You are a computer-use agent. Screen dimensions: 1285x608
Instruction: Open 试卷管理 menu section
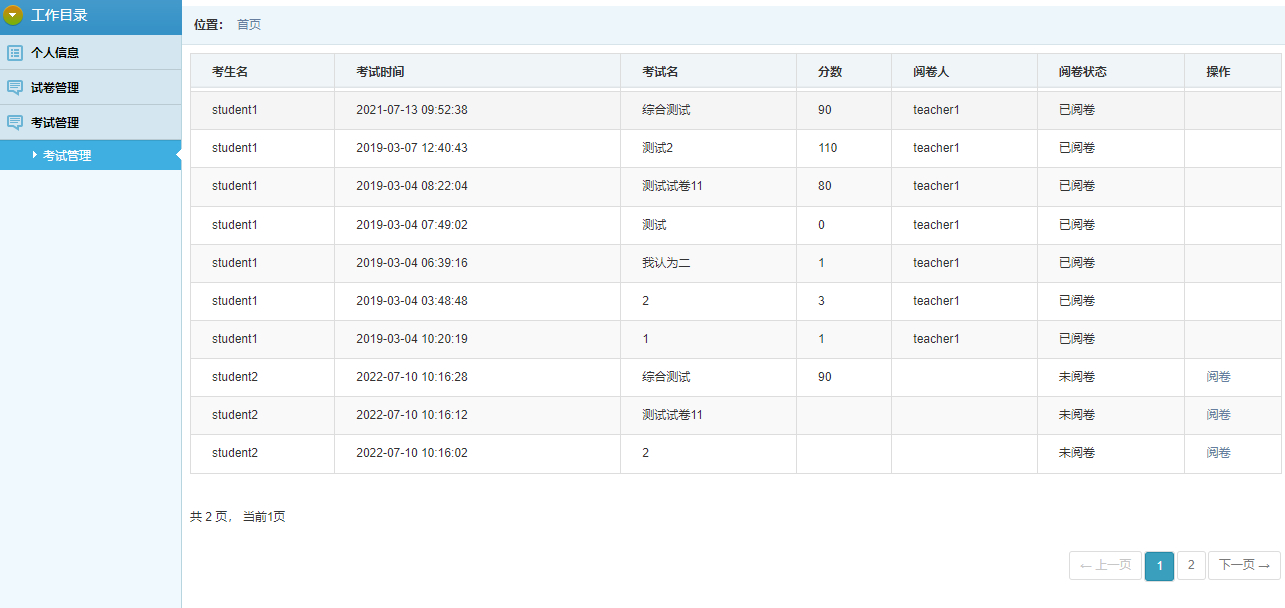90,87
